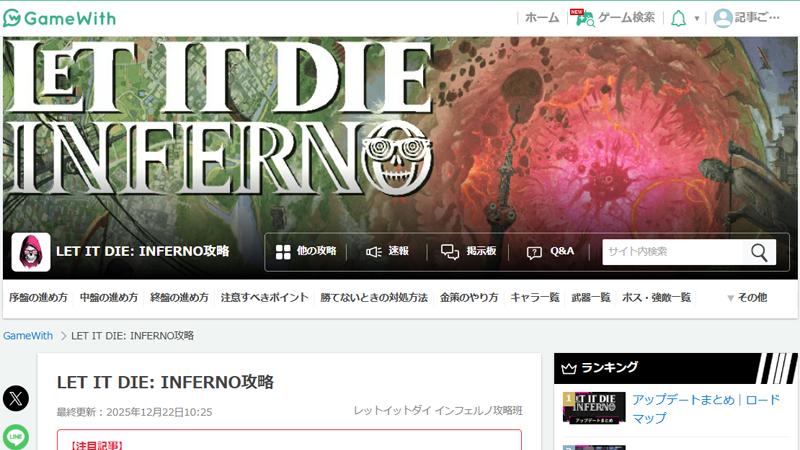Open the notifications bell
This screenshot has width=800, height=450.
(x=678, y=19)
